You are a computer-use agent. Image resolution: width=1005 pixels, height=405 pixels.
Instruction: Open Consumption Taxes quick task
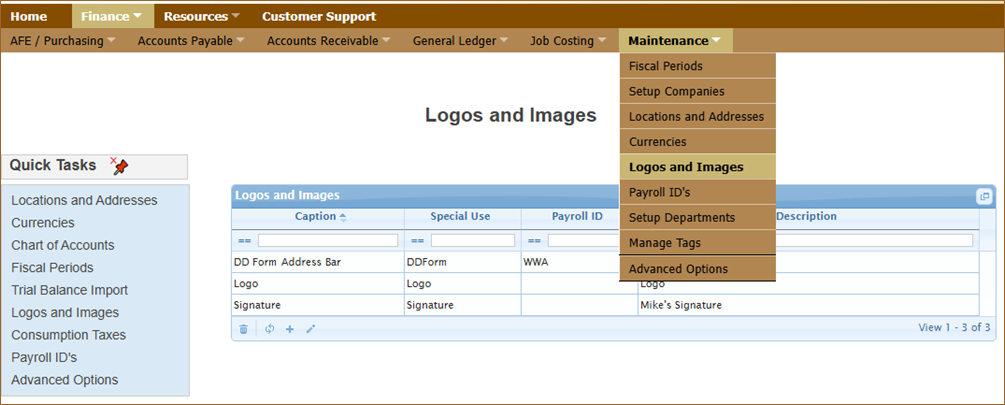click(69, 335)
